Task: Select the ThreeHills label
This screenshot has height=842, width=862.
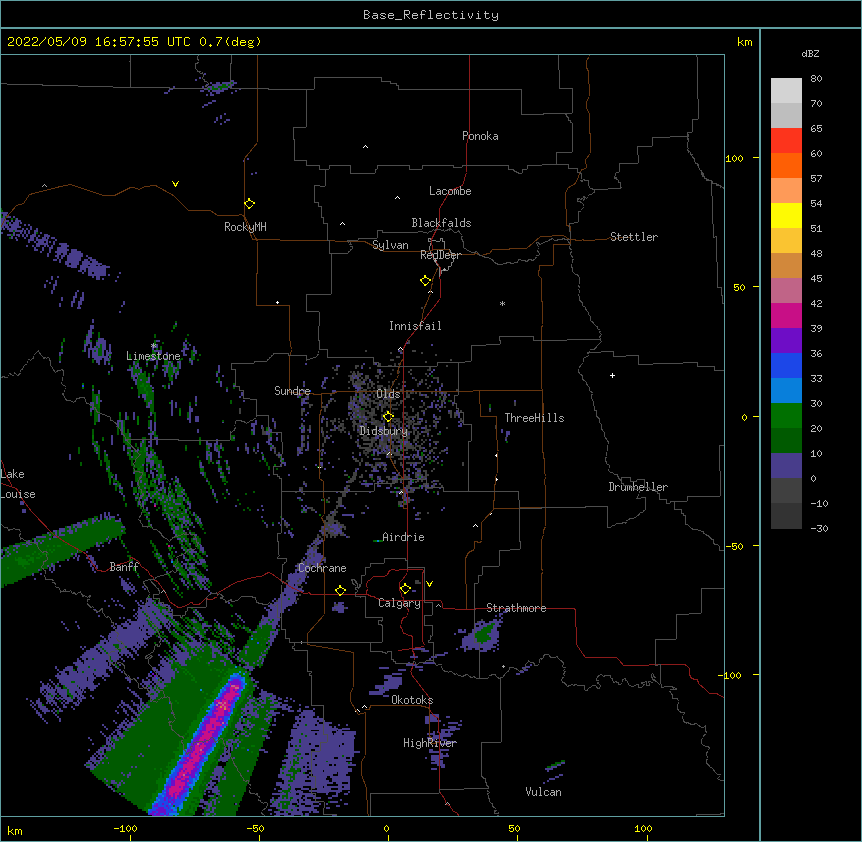Action: tap(534, 418)
